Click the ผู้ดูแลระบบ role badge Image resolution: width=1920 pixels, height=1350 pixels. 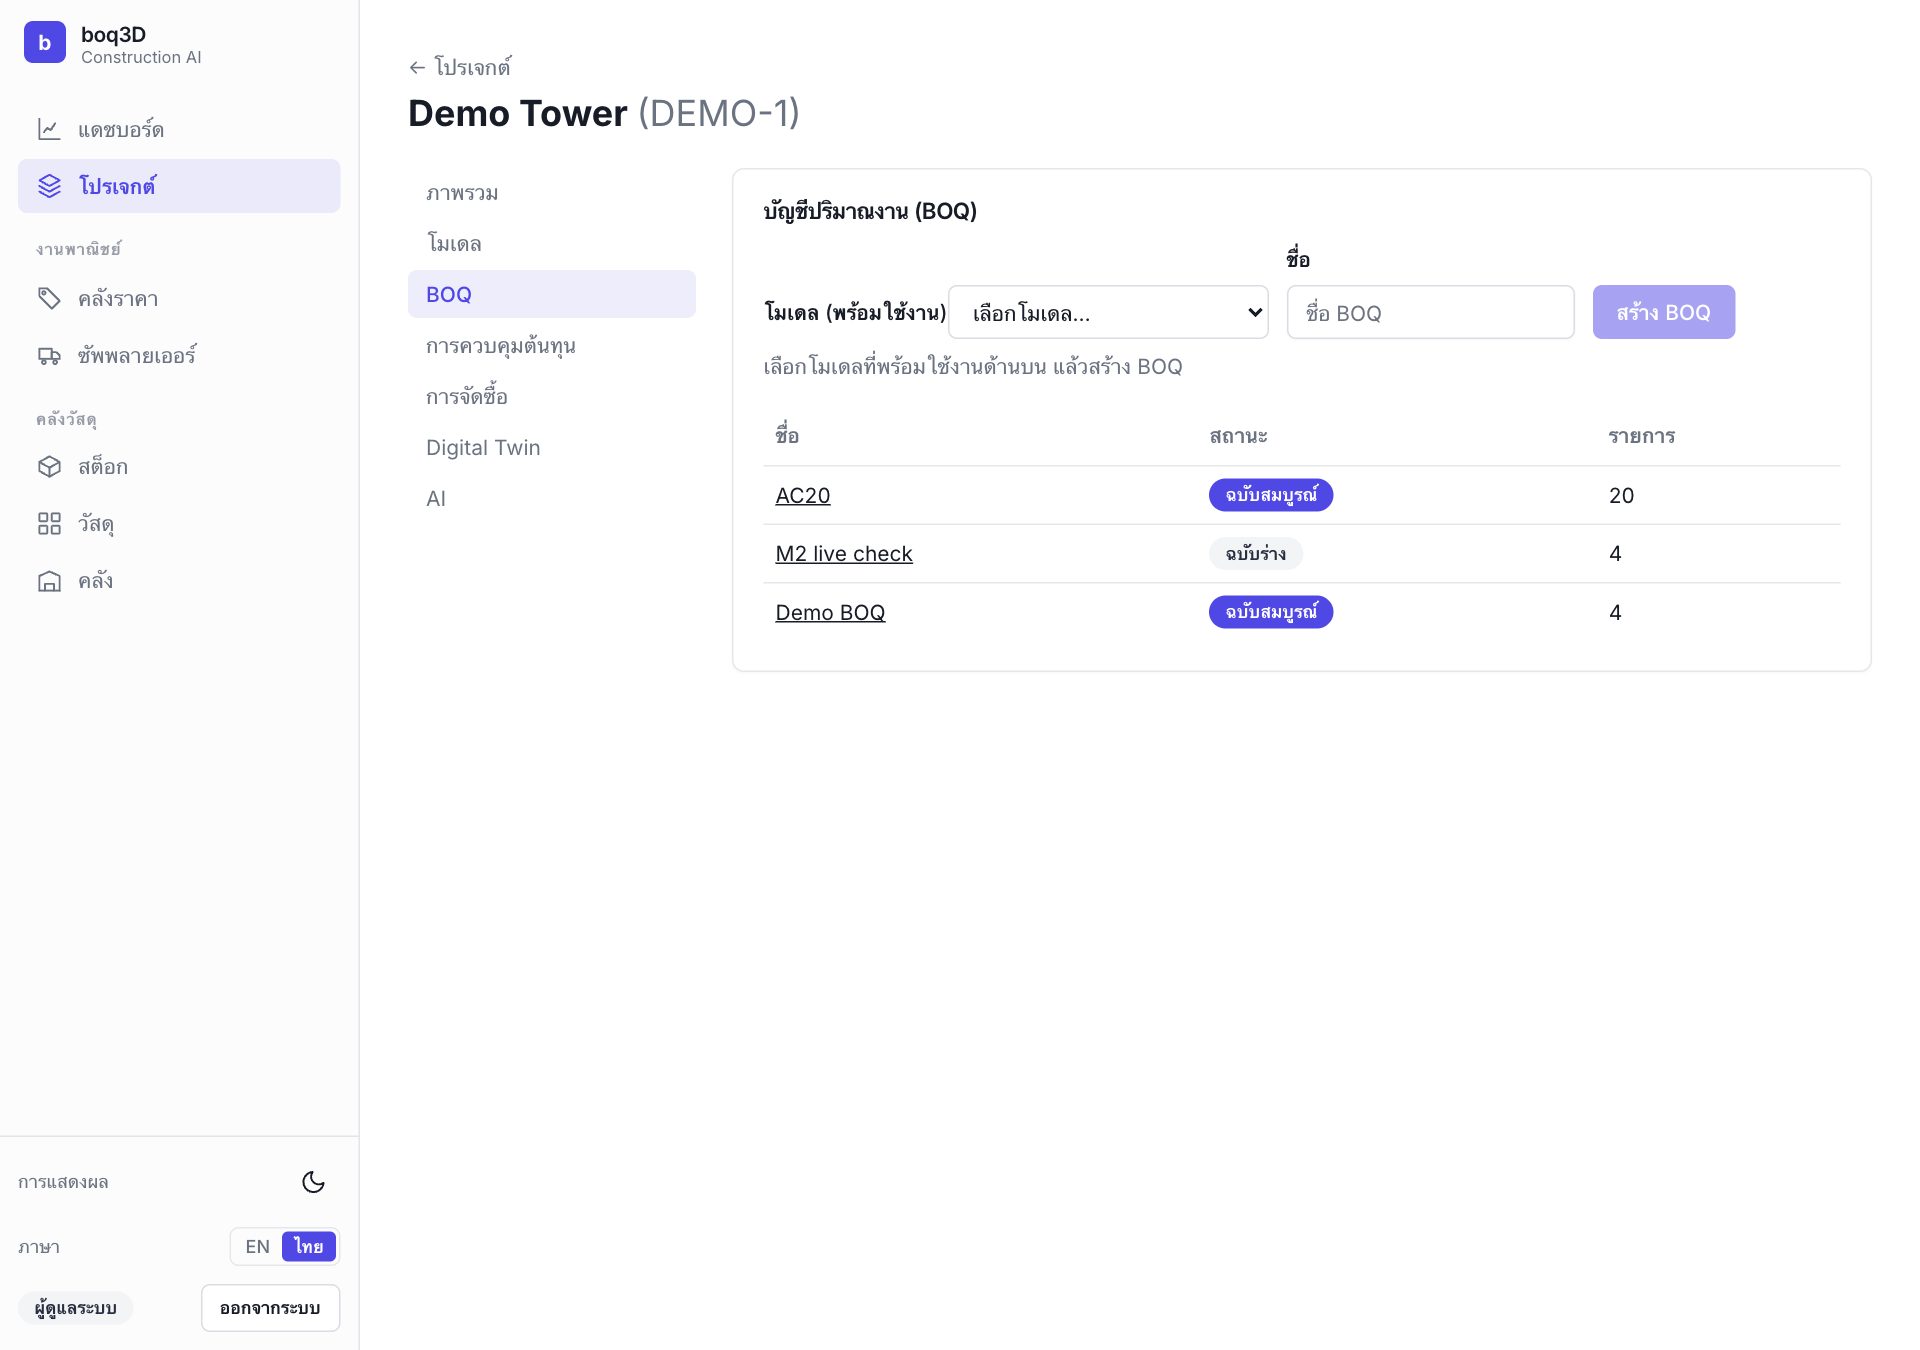point(75,1308)
